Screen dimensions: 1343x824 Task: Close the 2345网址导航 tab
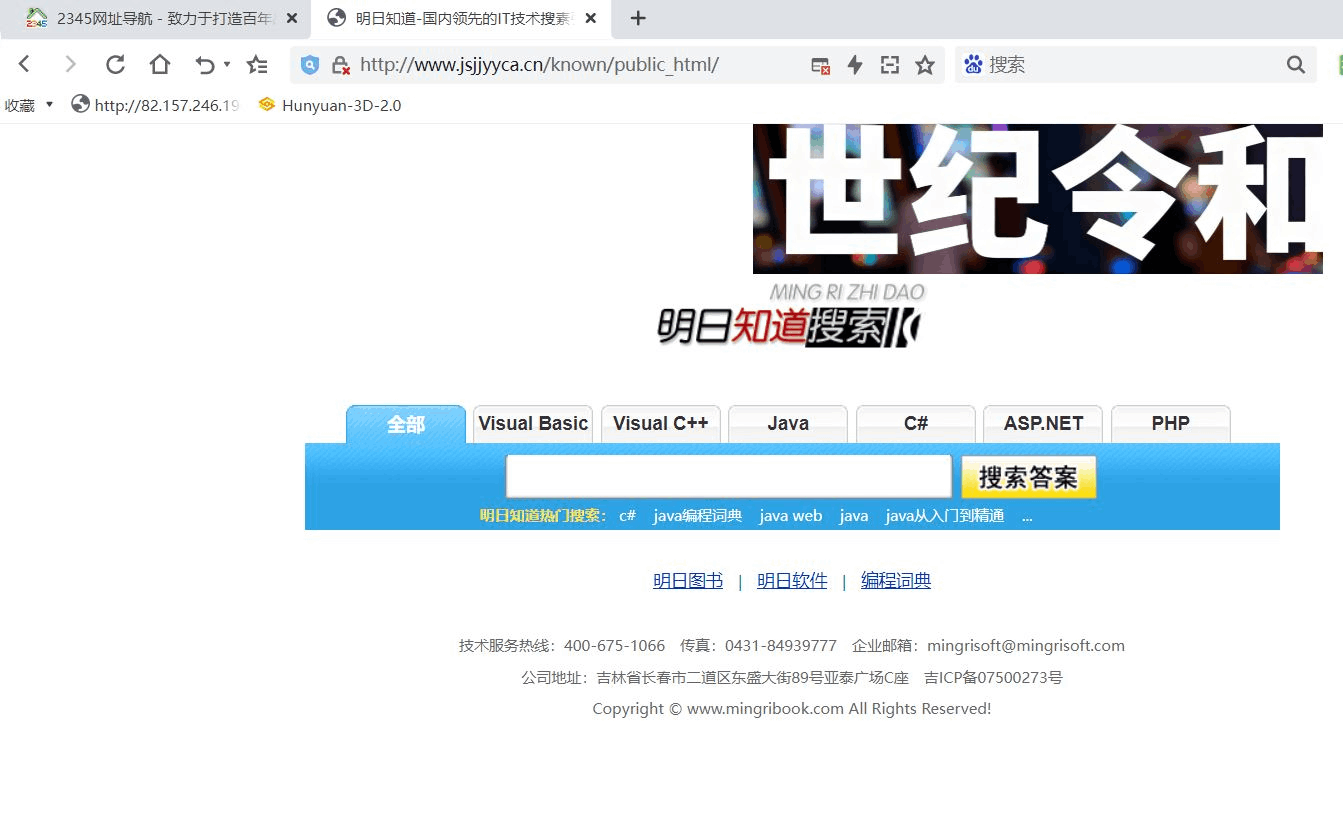[x=292, y=18]
